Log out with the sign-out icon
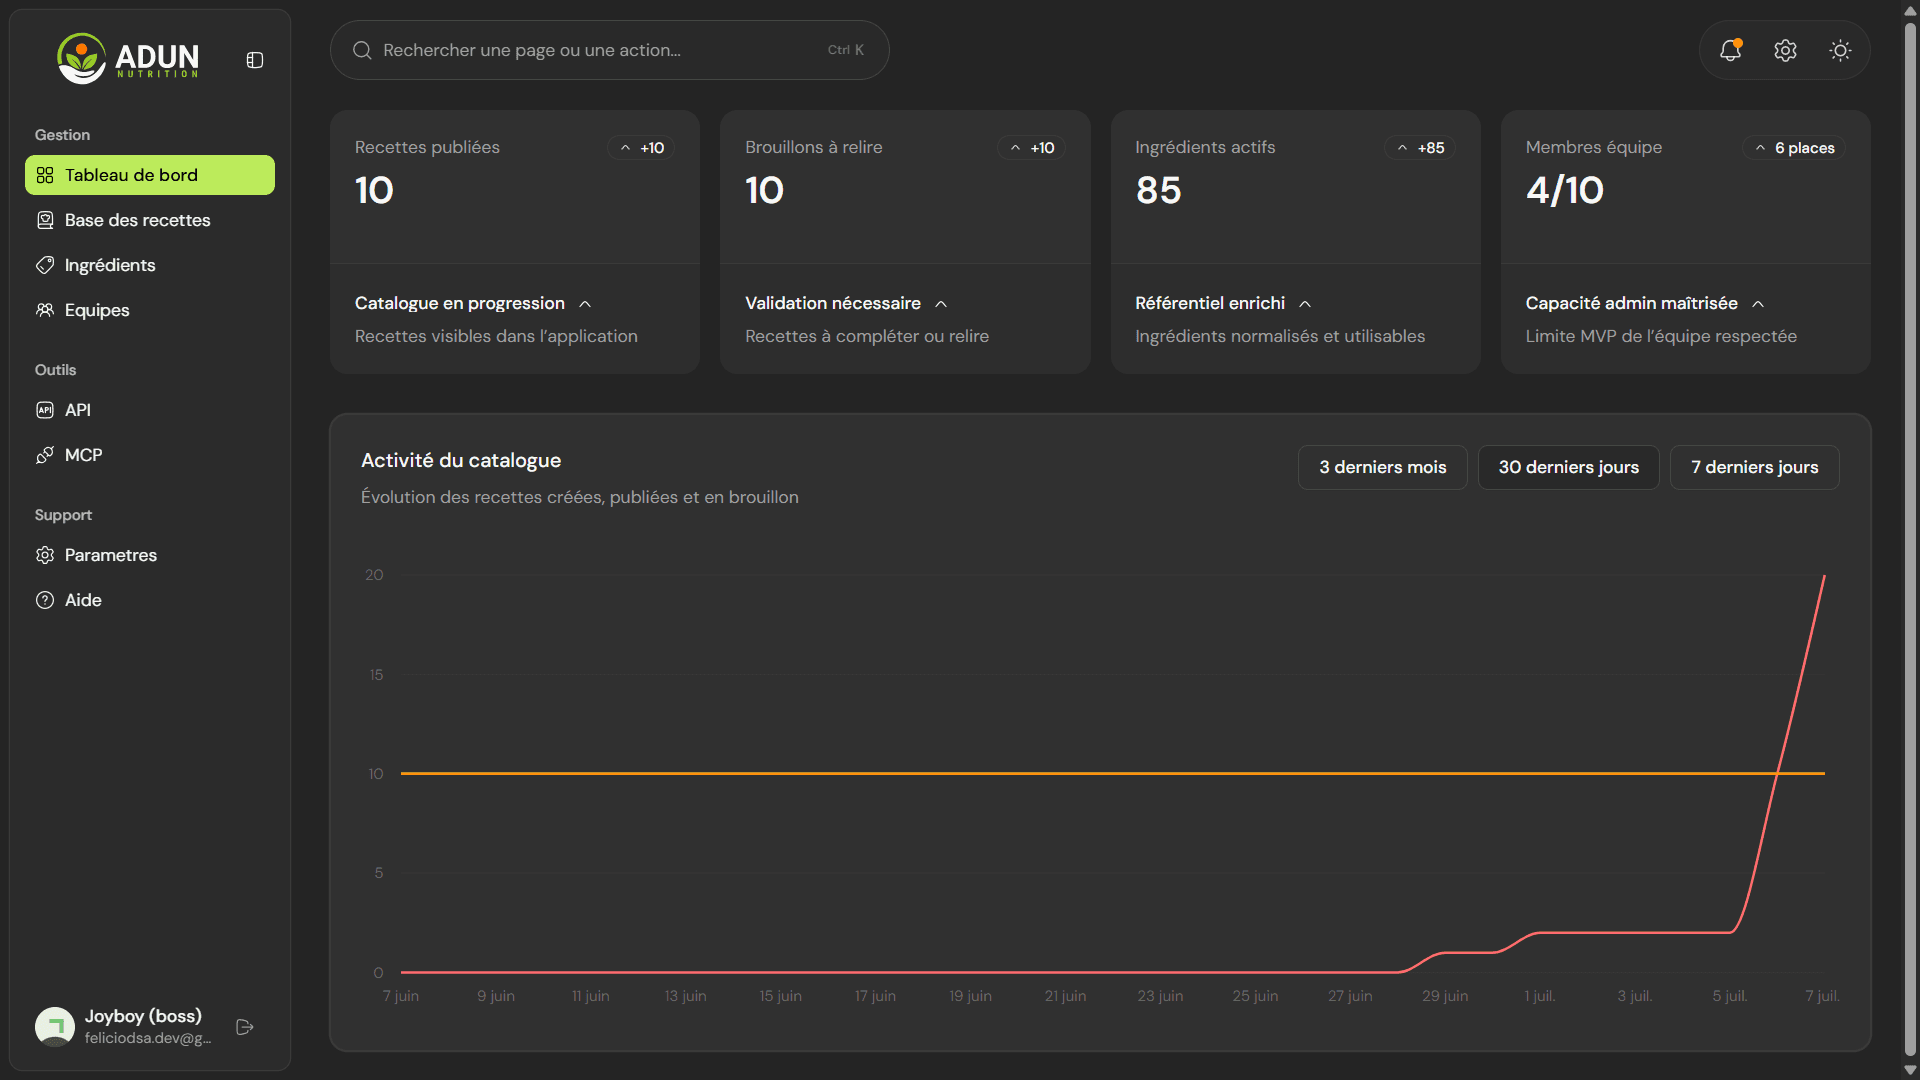This screenshot has width=1920, height=1080. 245,1027
